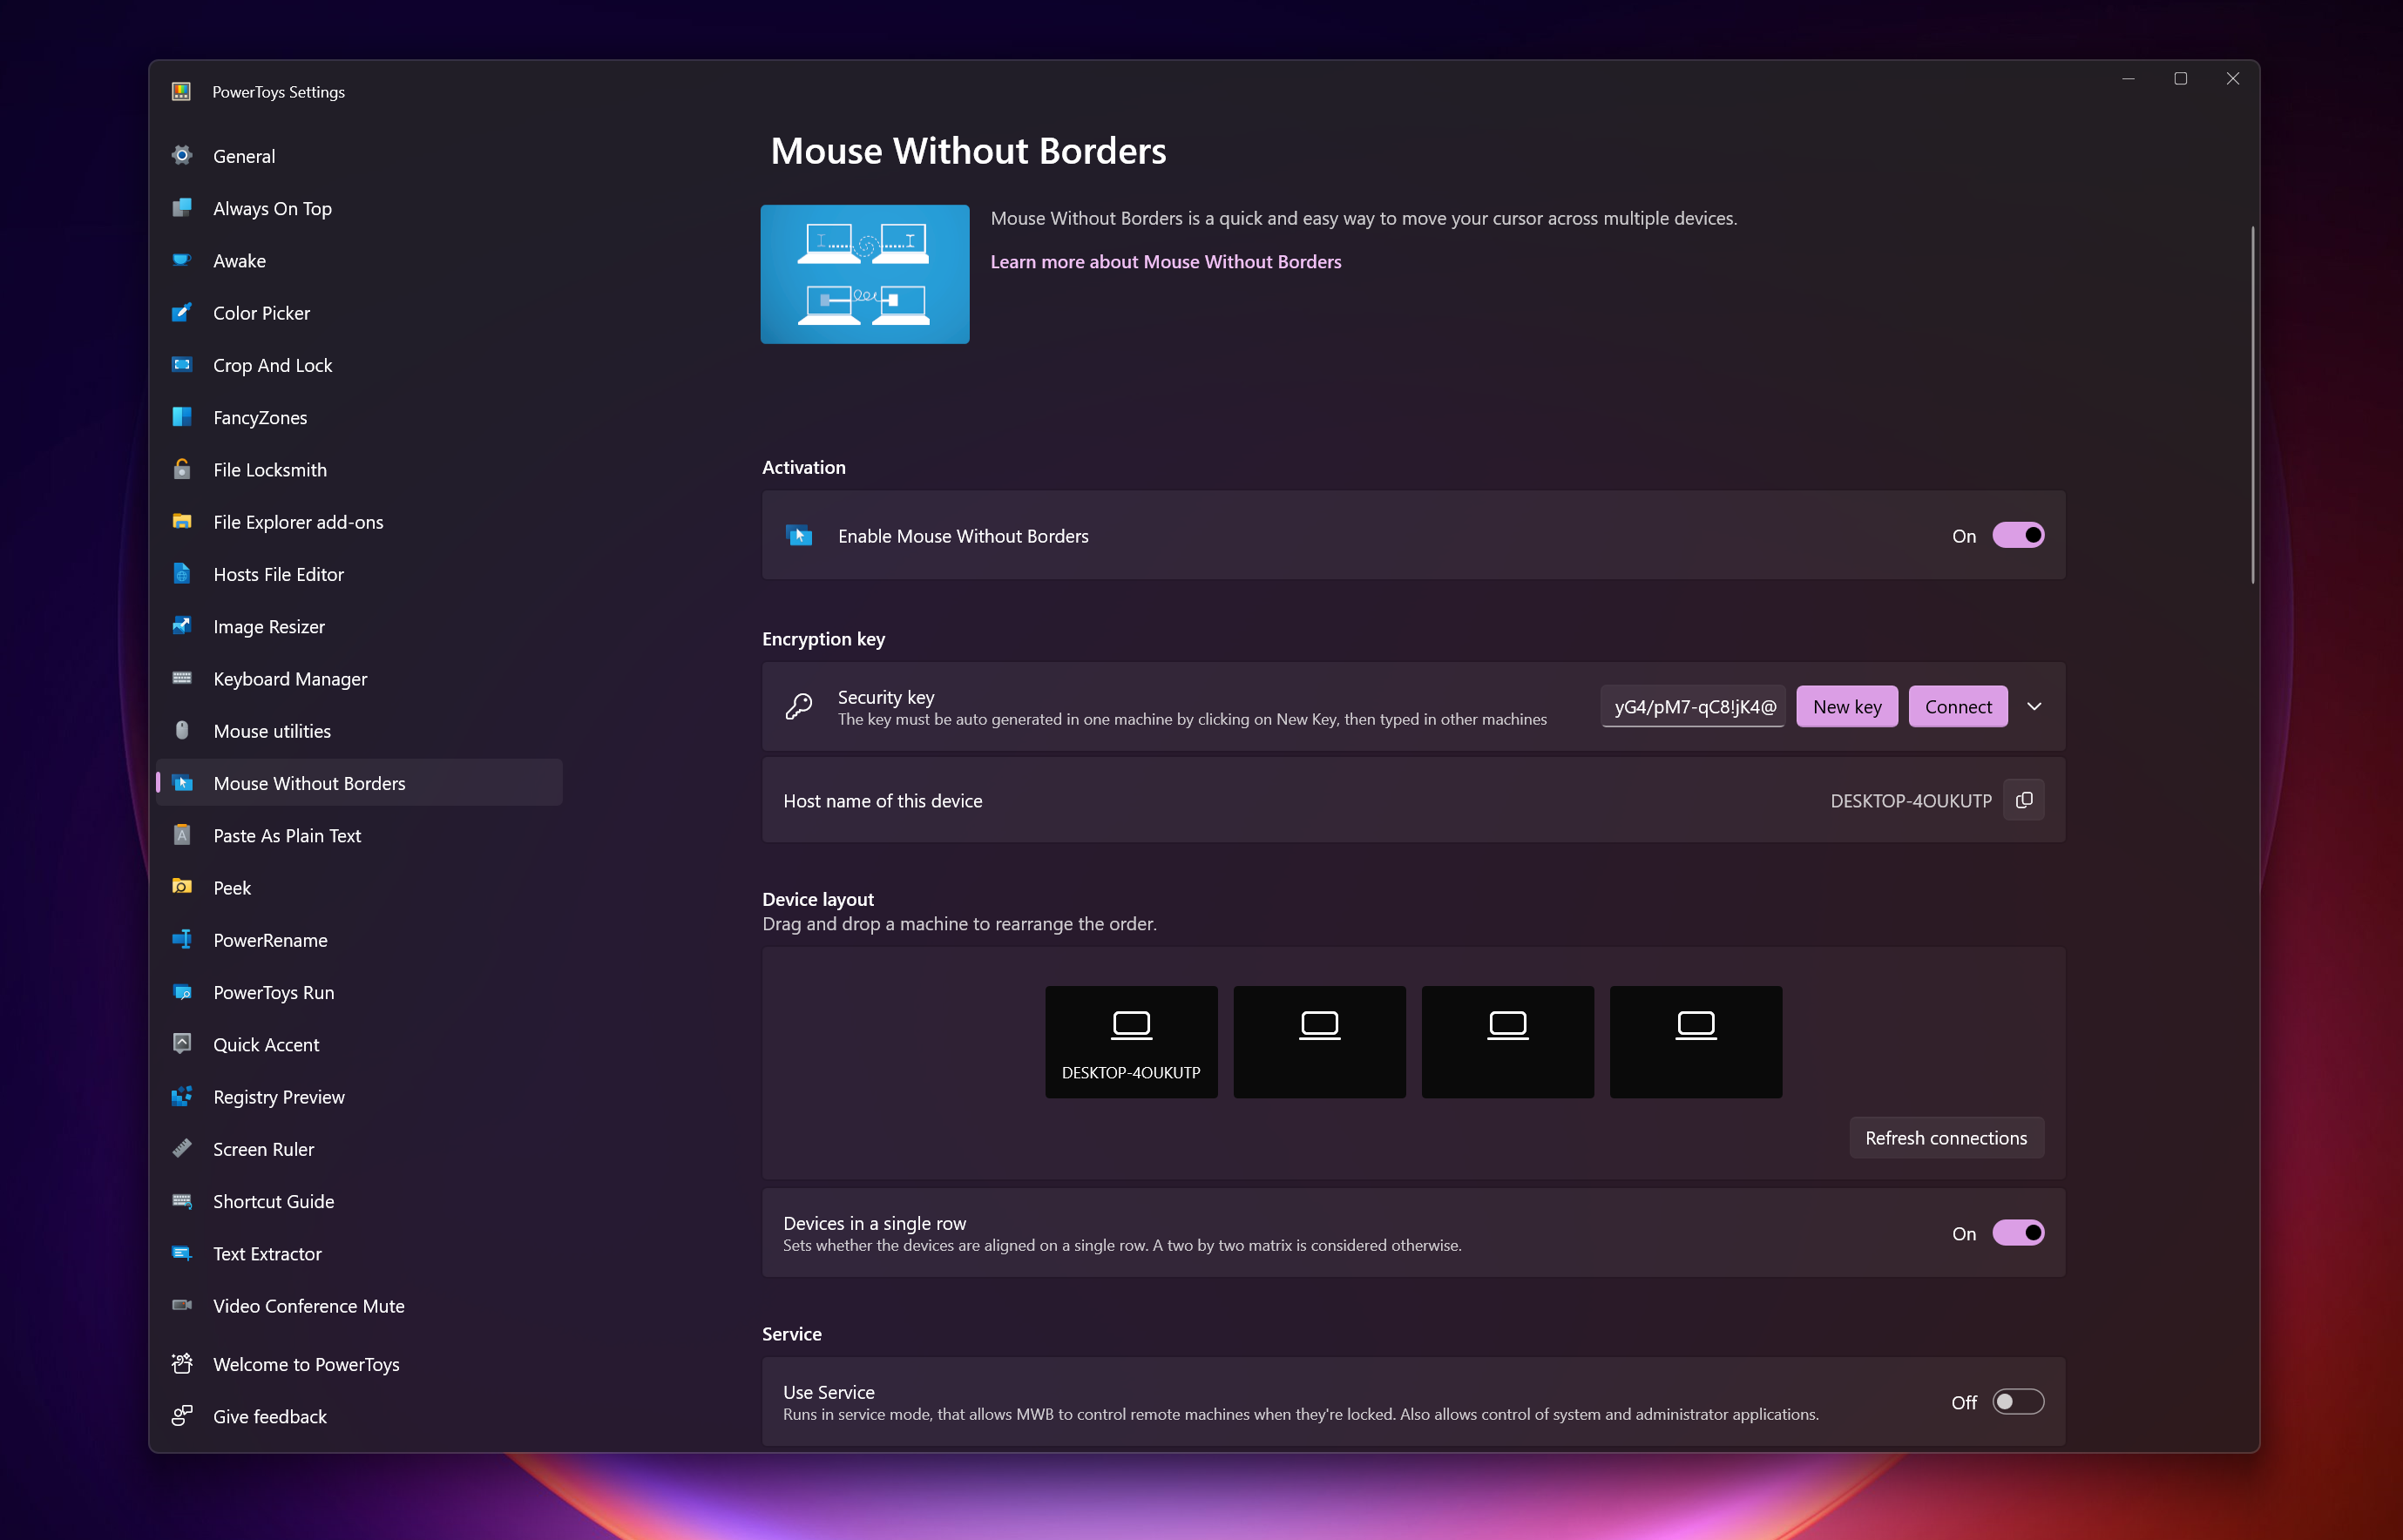
Task: Click the Image Resizer icon in sidebar
Action: coord(184,626)
